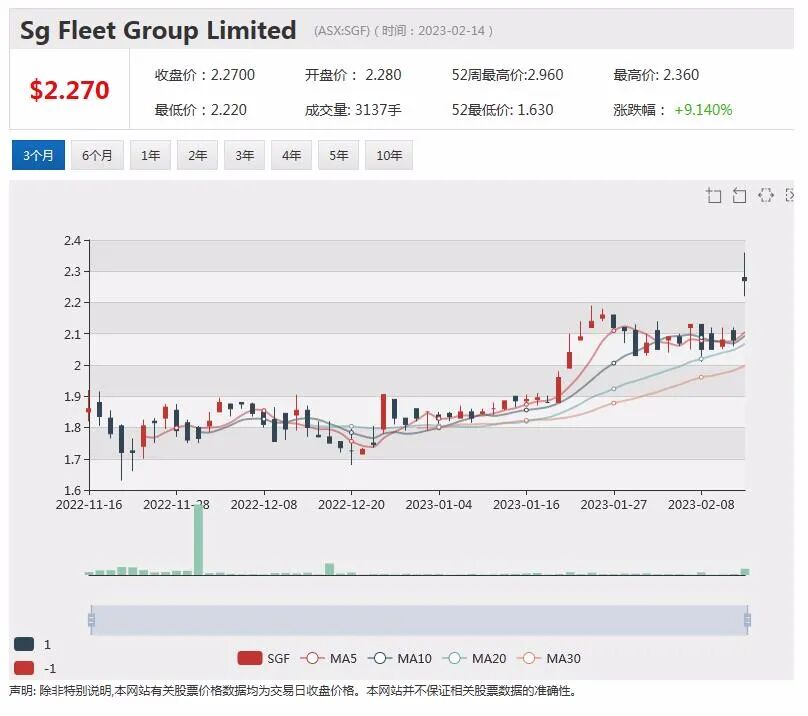Switch to the 6个月 range tab

97,155
